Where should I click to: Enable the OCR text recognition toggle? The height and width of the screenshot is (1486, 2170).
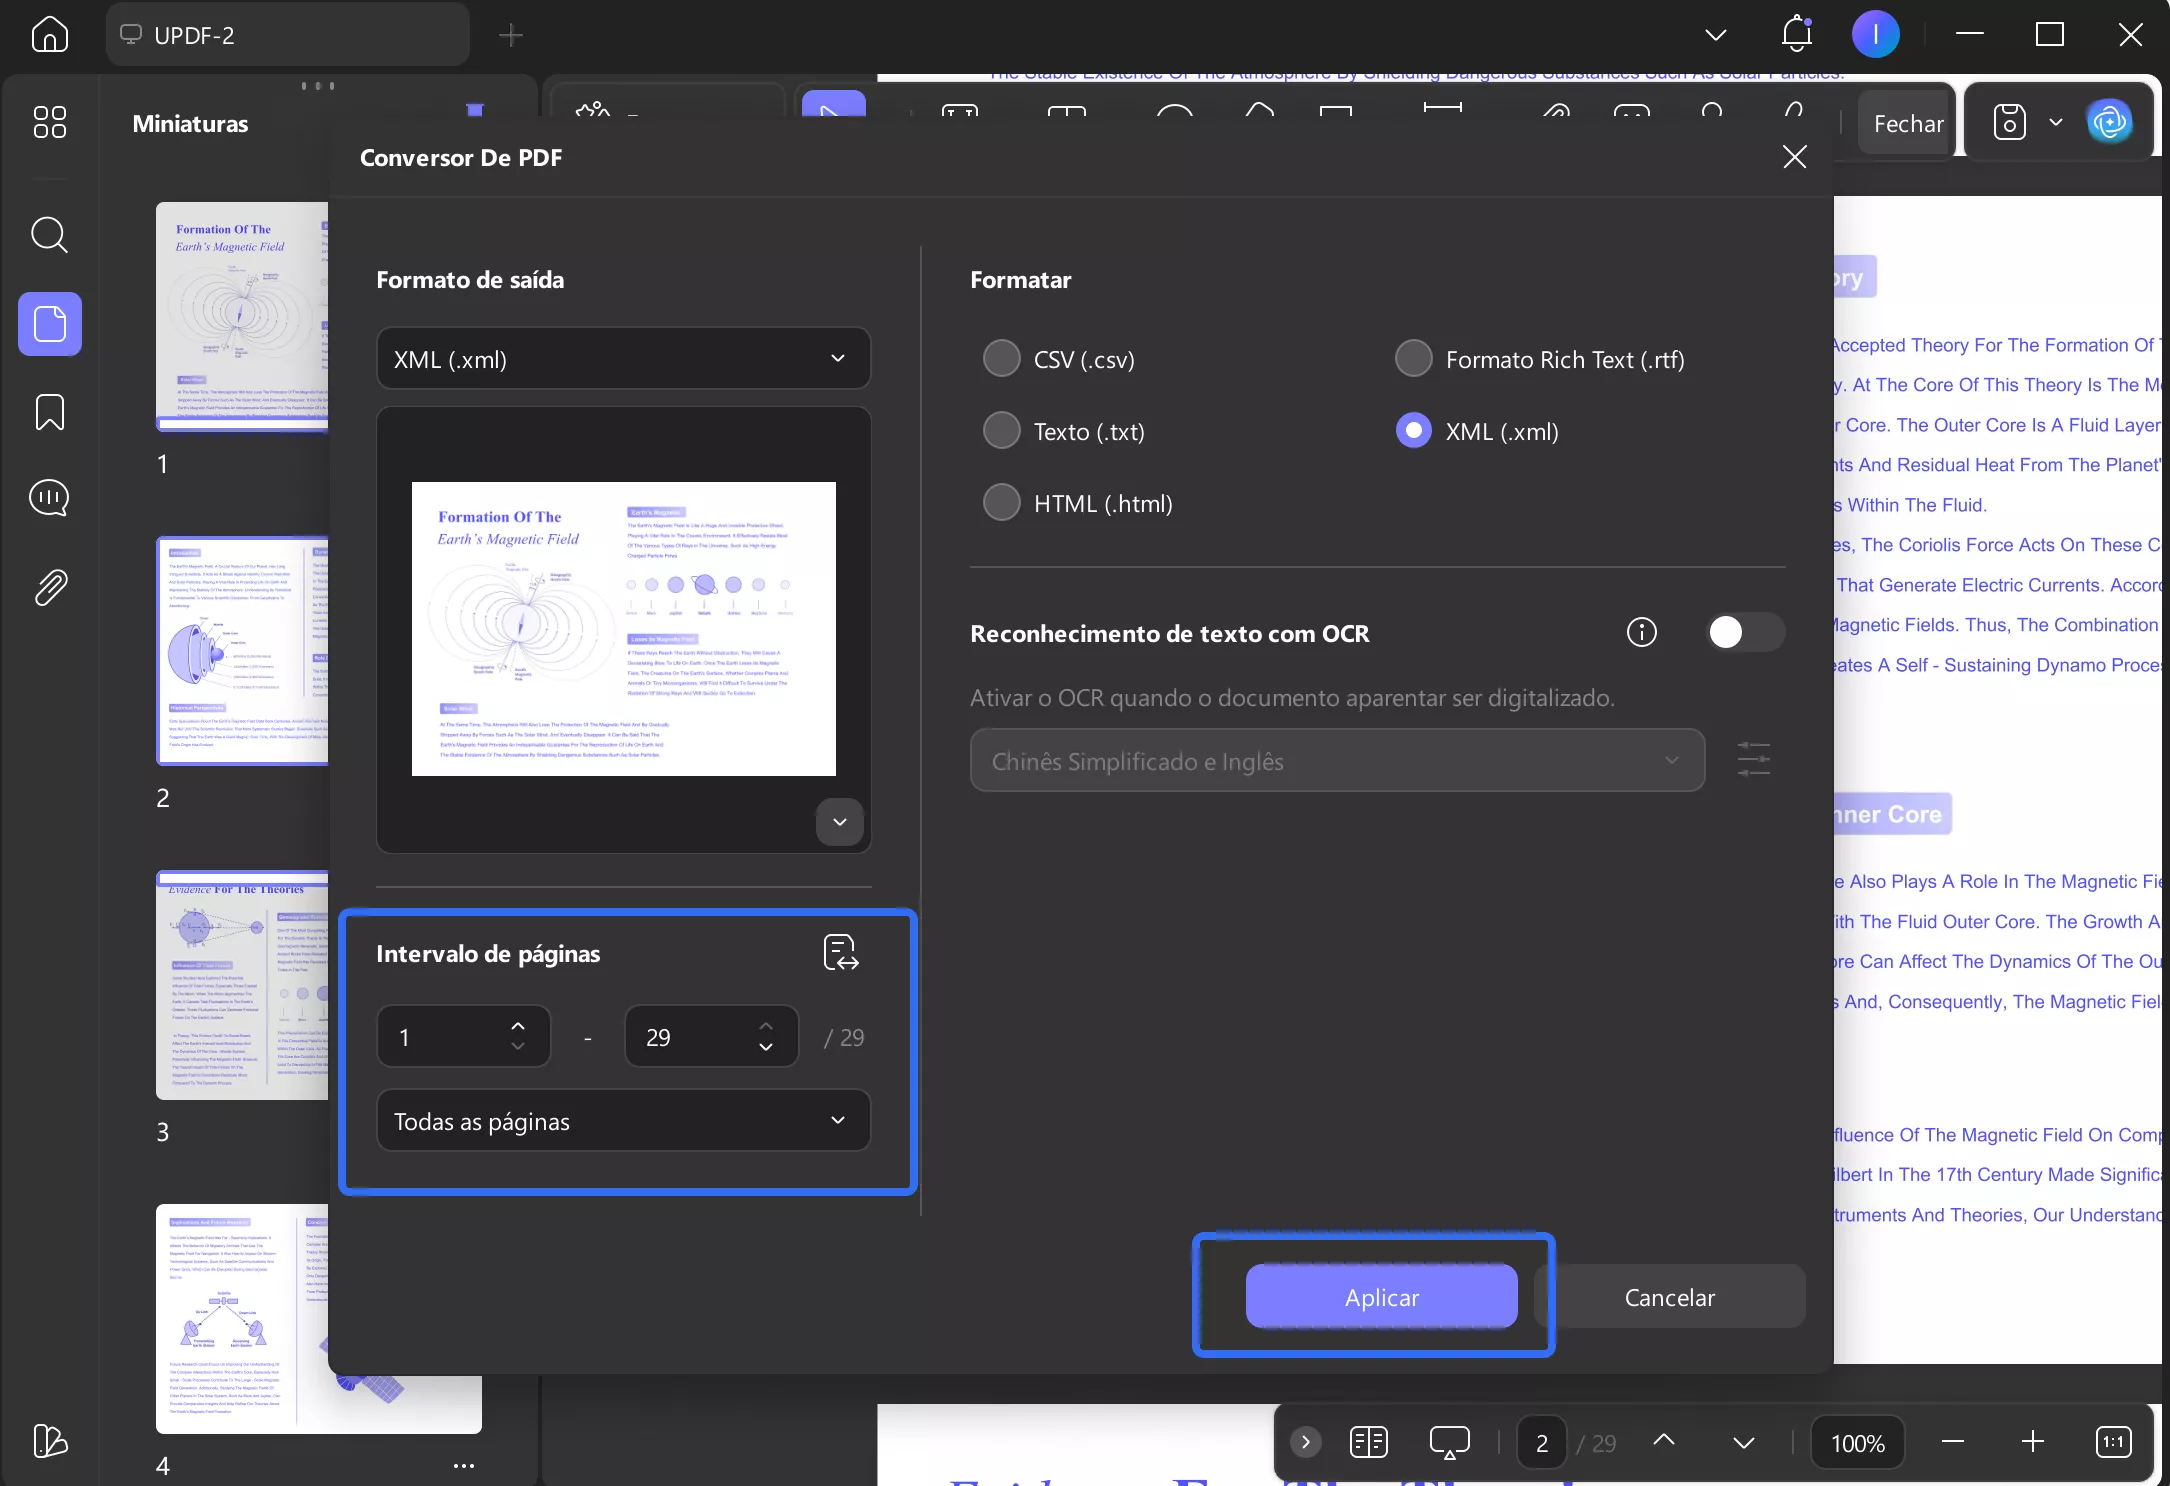[x=1743, y=632]
